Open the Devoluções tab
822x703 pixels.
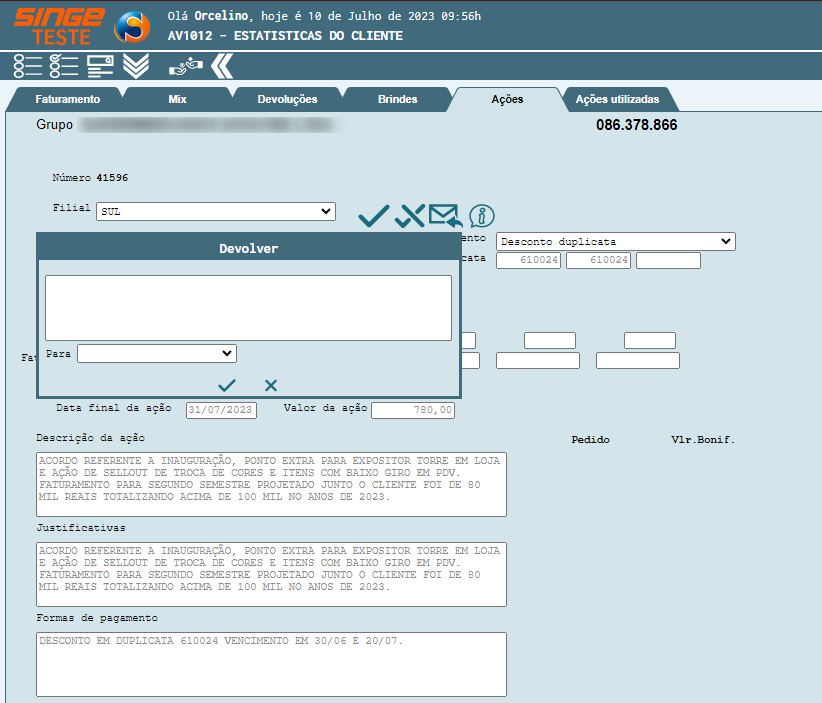click(x=287, y=100)
